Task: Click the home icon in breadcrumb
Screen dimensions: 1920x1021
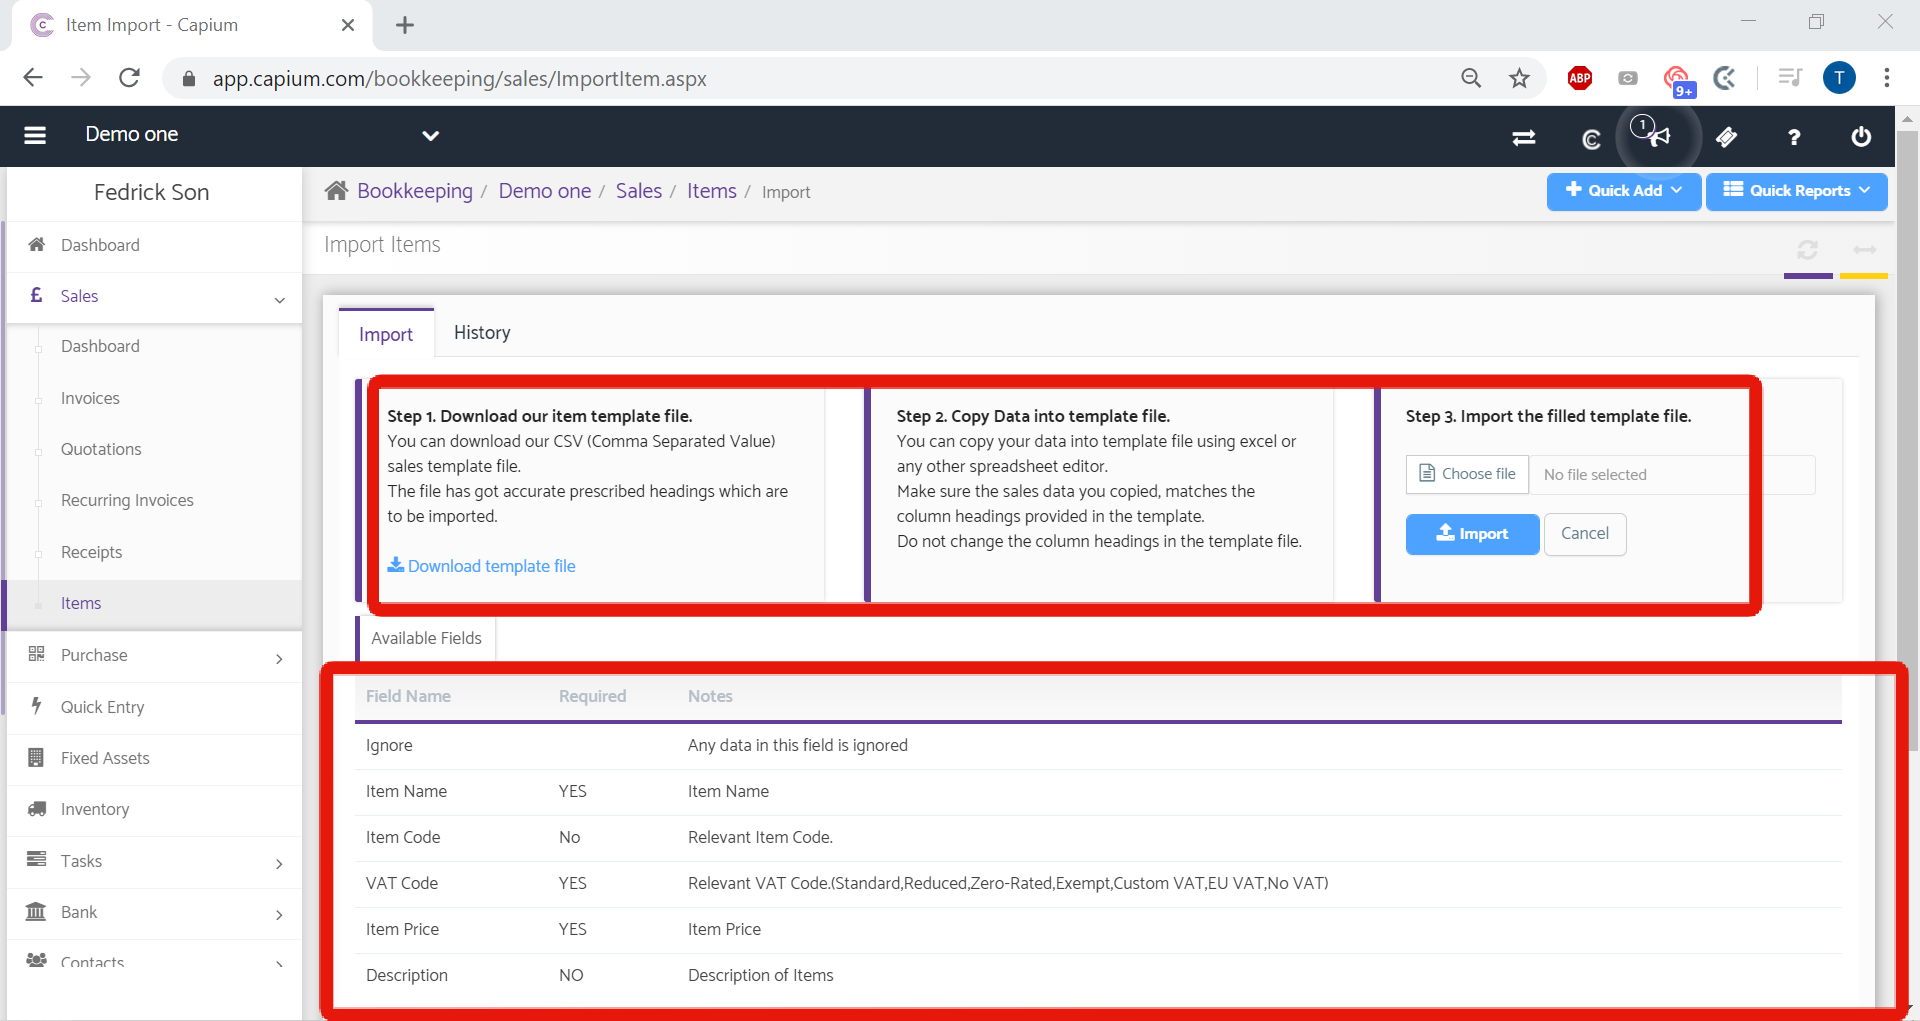Action: pyautogui.click(x=336, y=190)
